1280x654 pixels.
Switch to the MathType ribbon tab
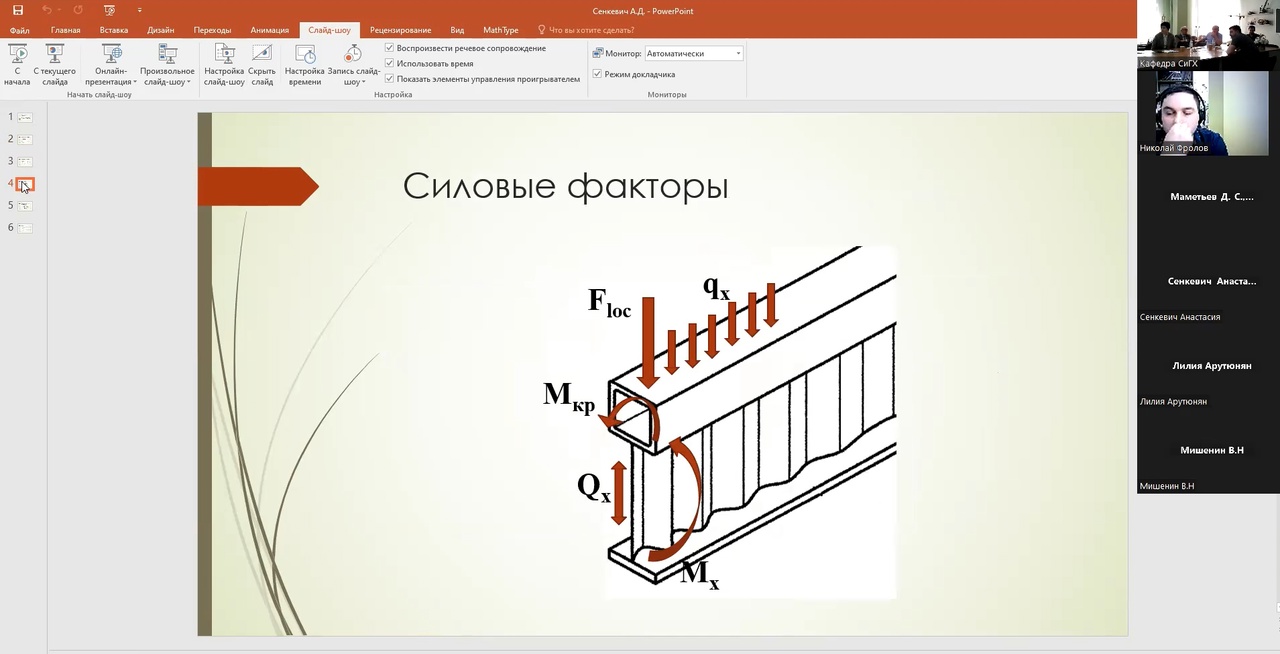pyautogui.click(x=501, y=30)
